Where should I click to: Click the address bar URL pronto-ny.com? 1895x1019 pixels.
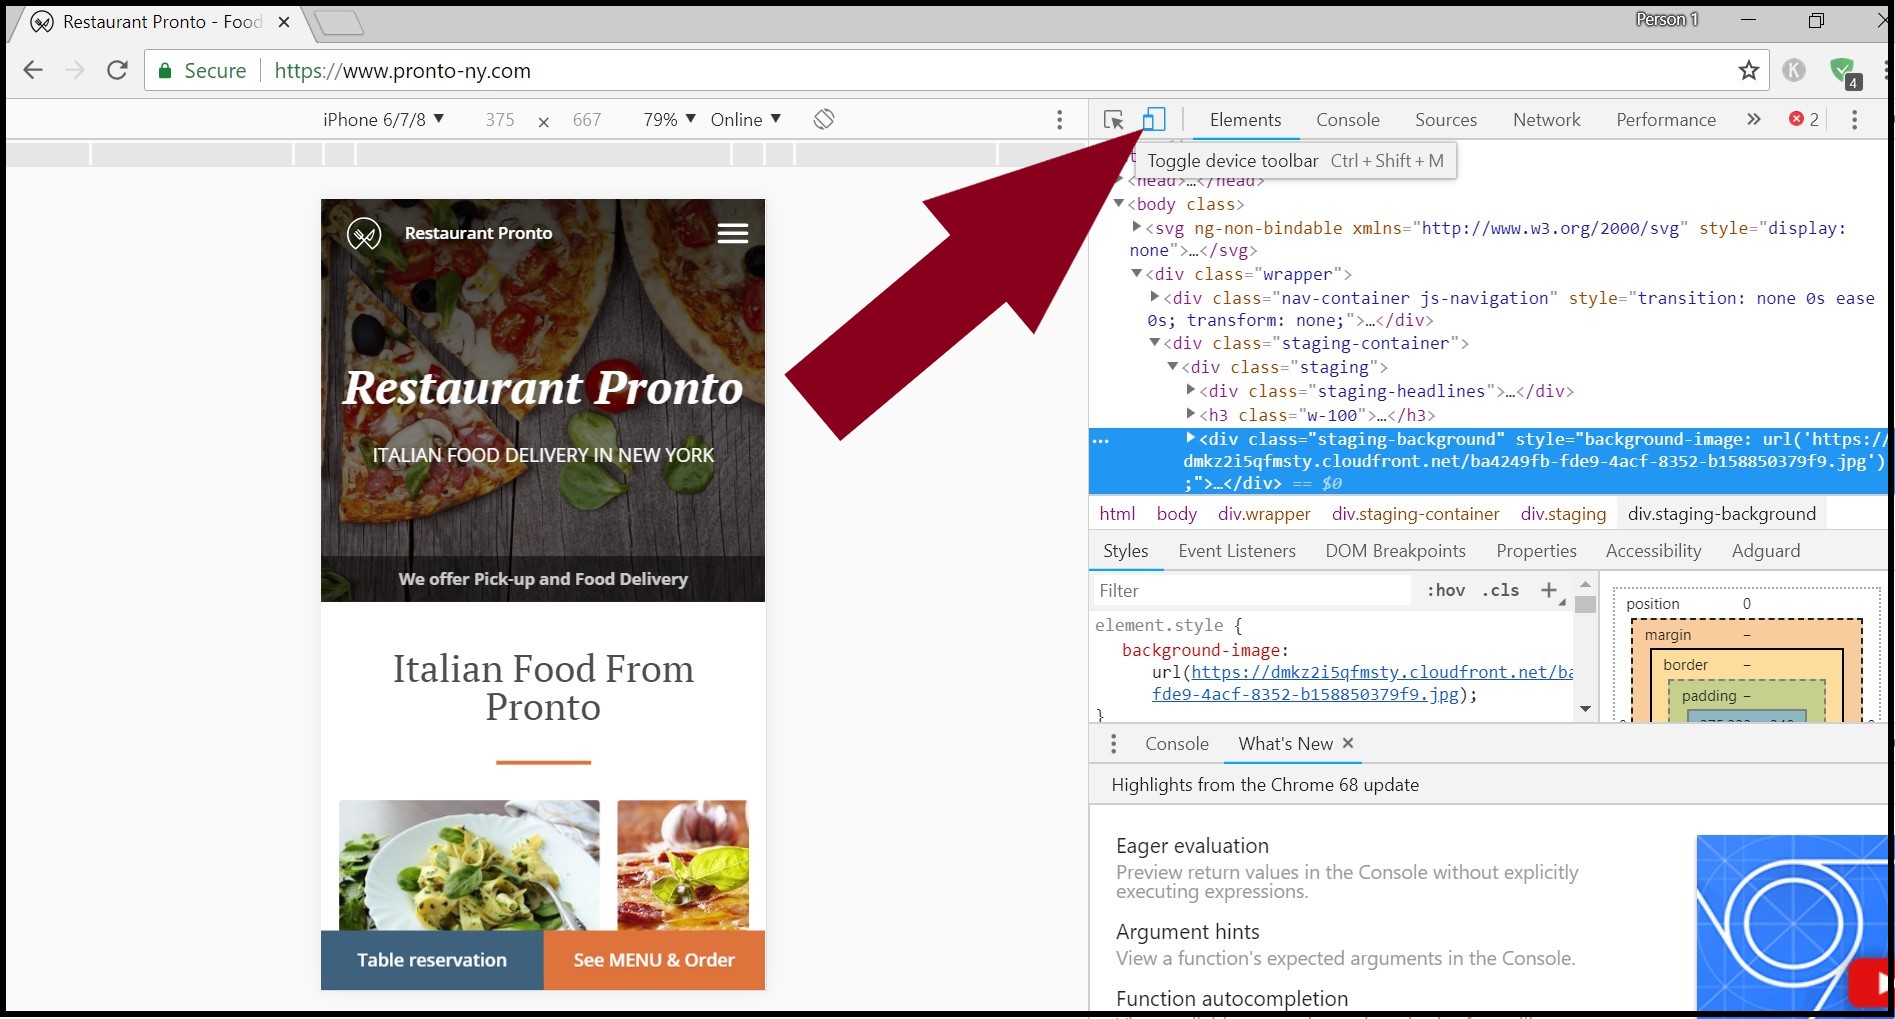click(402, 71)
